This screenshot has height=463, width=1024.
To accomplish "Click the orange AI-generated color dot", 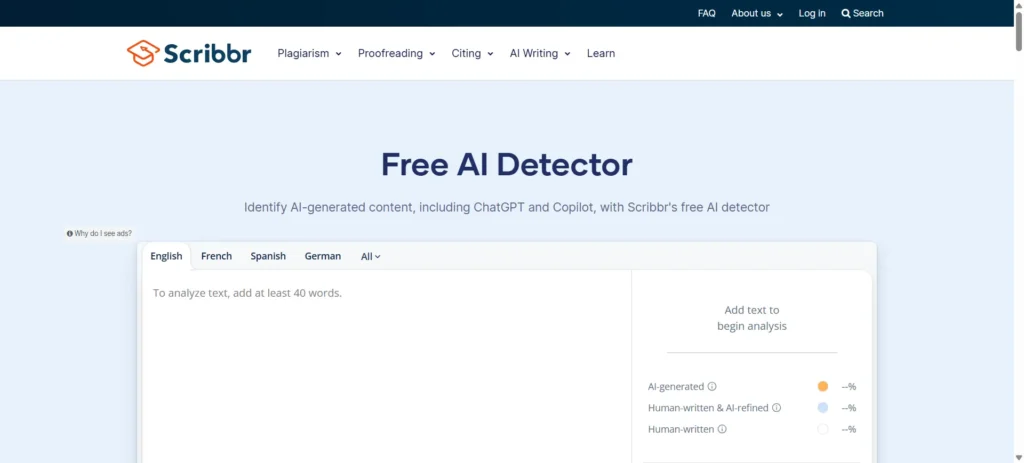I will [823, 387].
